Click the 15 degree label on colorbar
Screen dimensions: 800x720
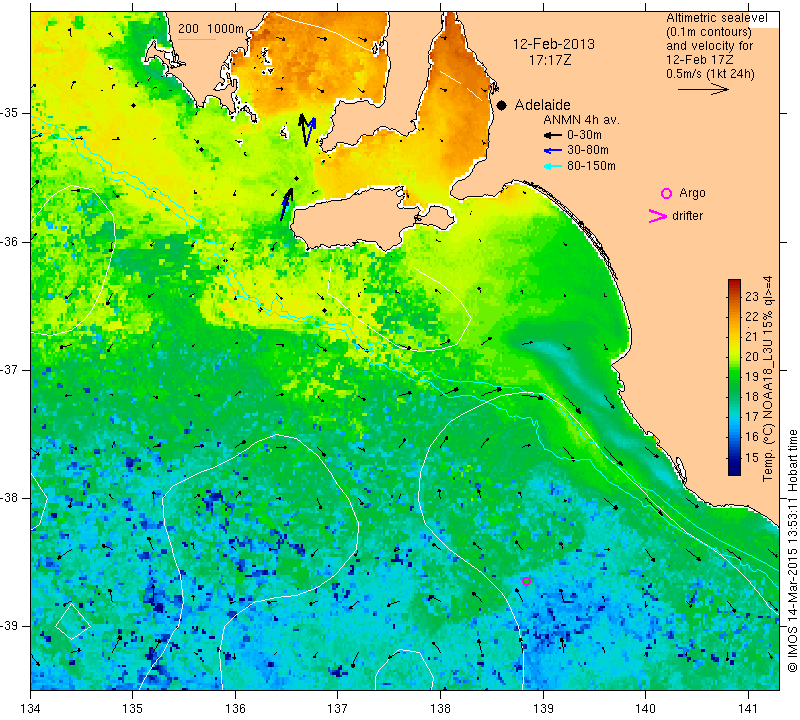(752, 457)
